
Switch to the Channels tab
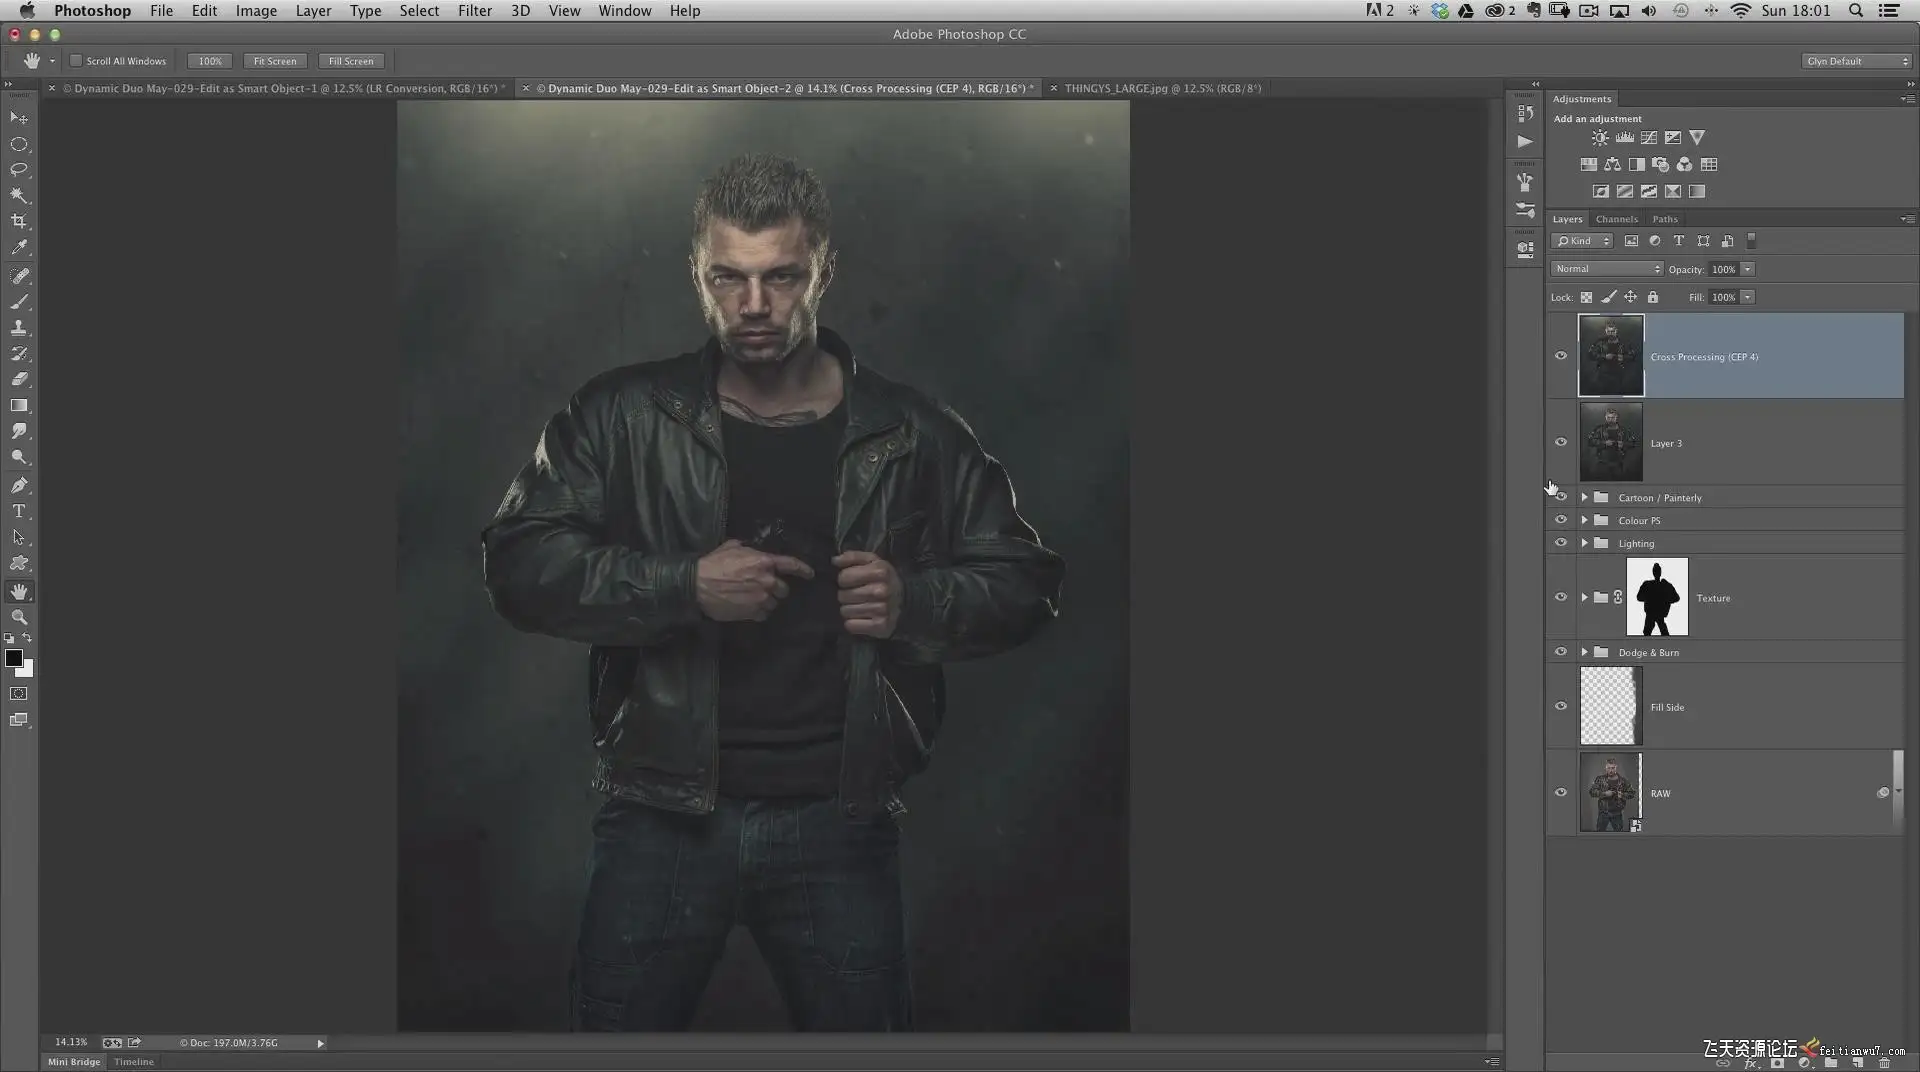(x=1616, y=219)
